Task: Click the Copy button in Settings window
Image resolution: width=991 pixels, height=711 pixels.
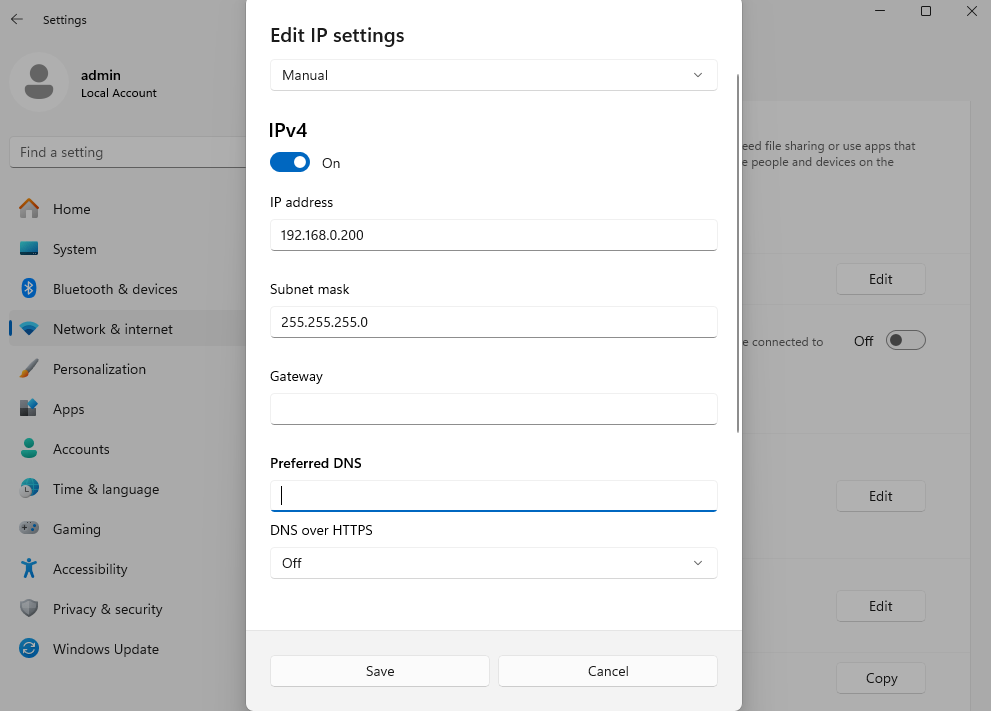Action: 881,678
